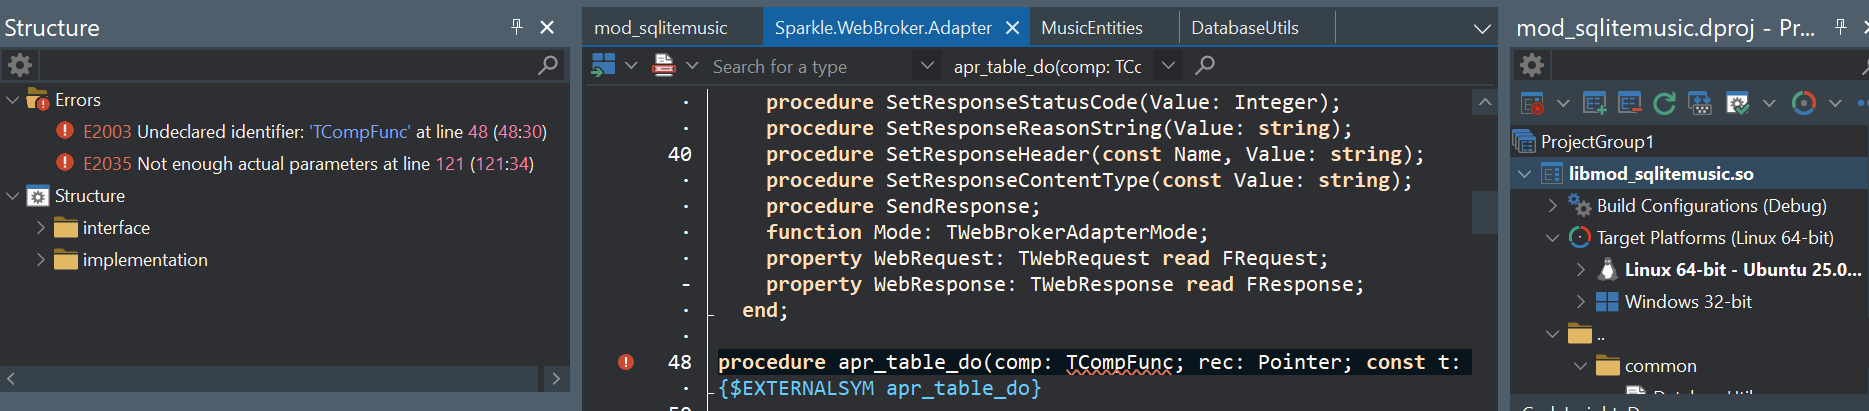
Task: Select the Windows 32-bit platform
Action: click(1687, 302)
